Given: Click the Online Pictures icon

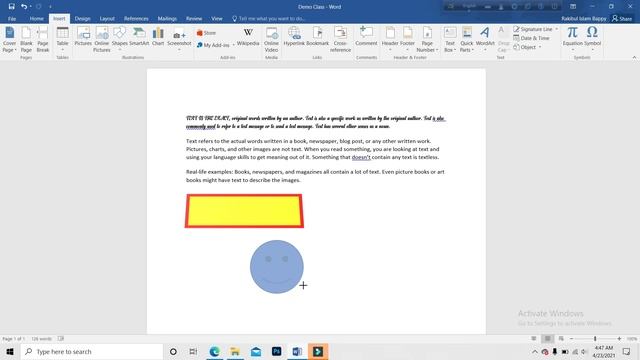Looking at the screenshot, I should pos(102,40).
